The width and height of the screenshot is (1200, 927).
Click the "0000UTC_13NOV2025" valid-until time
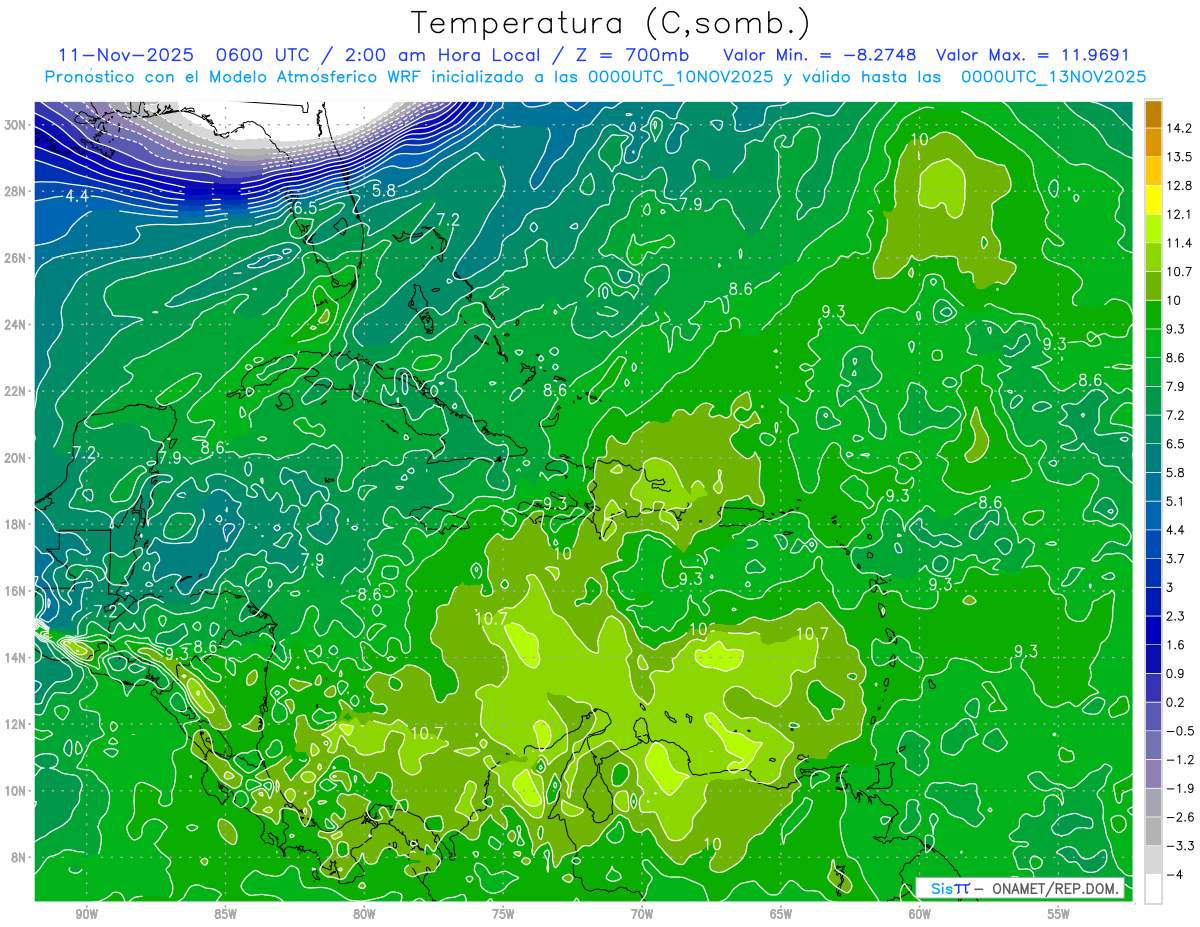tap(1053, 77)
